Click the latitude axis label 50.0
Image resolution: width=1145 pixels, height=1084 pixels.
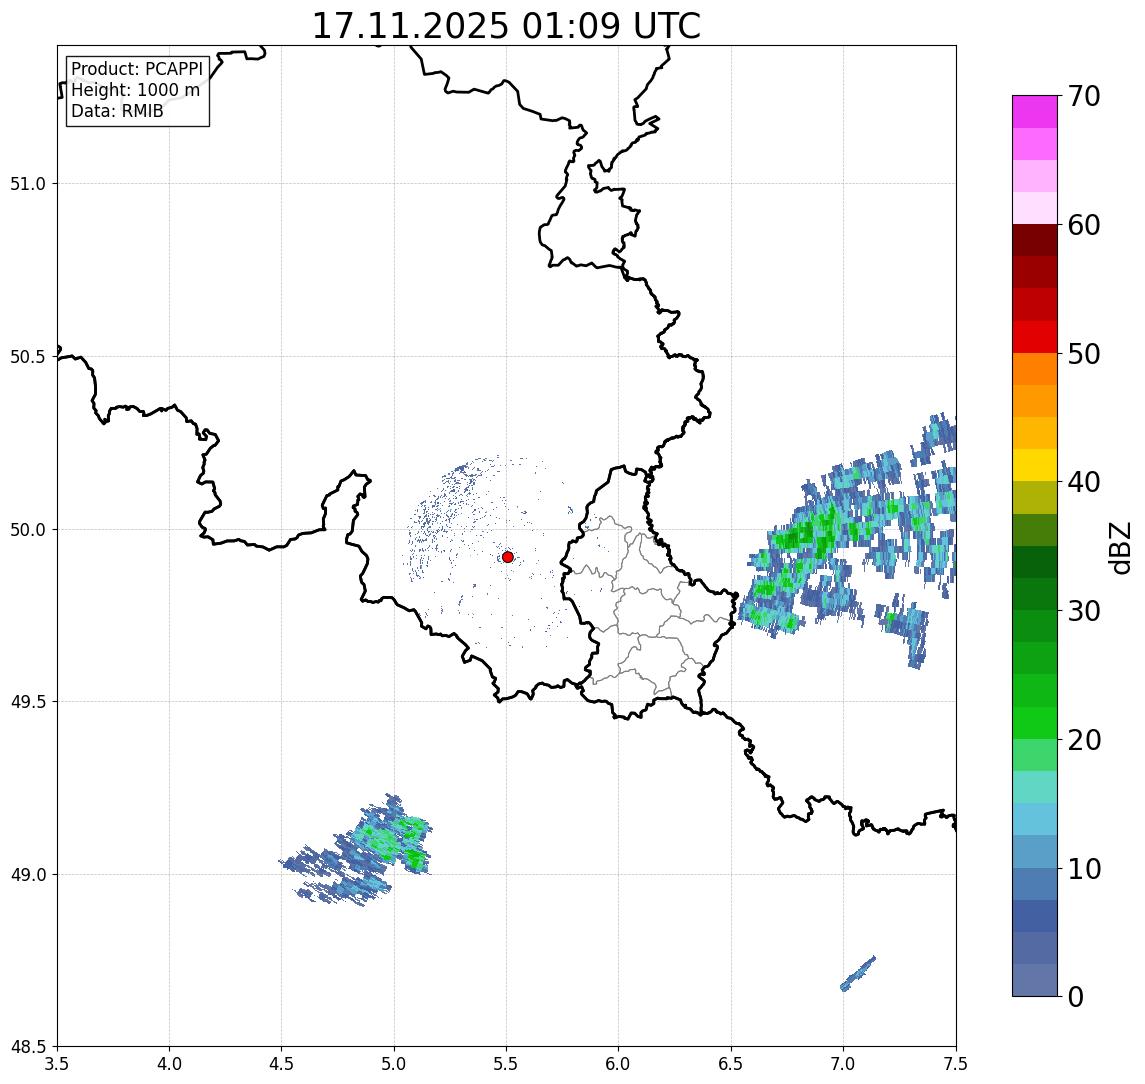(x=28, y=530)
